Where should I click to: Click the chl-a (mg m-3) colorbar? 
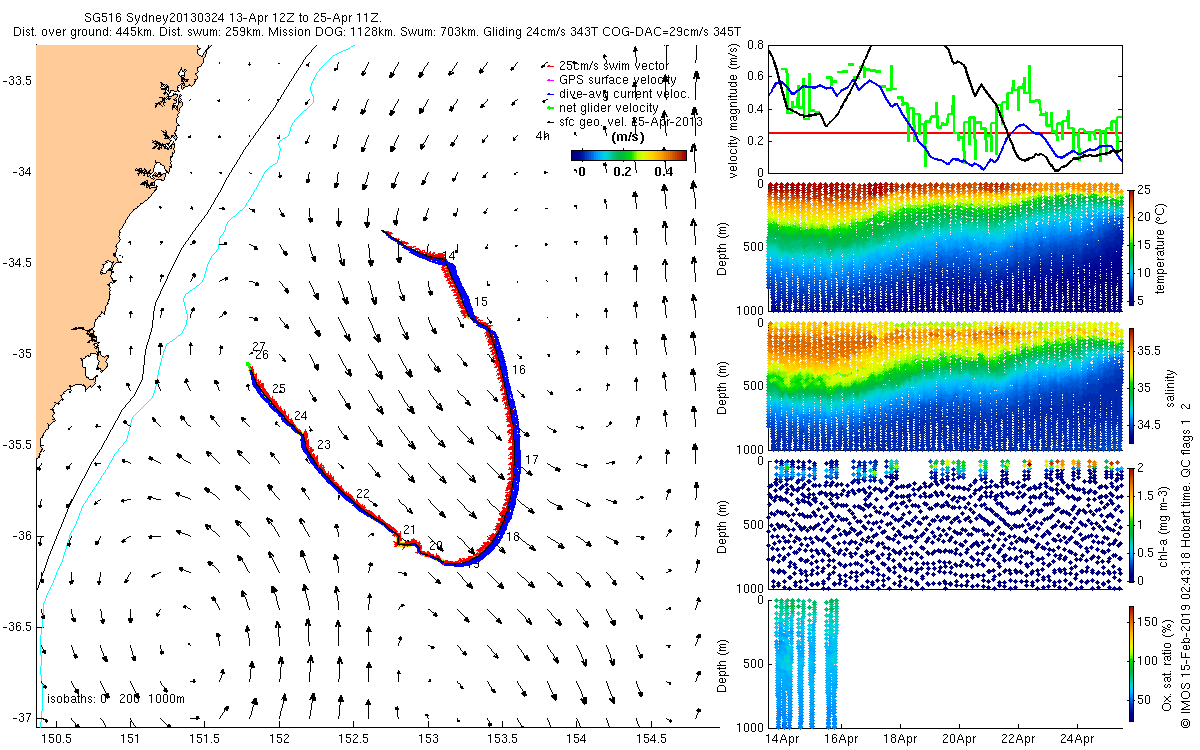point(1132,523)
